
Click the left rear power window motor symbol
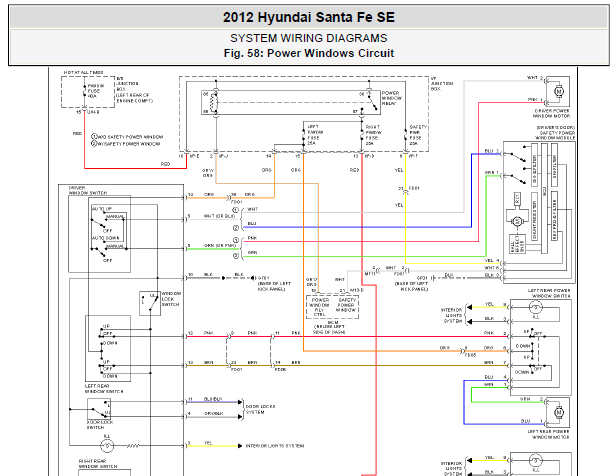tap(559, 412)
